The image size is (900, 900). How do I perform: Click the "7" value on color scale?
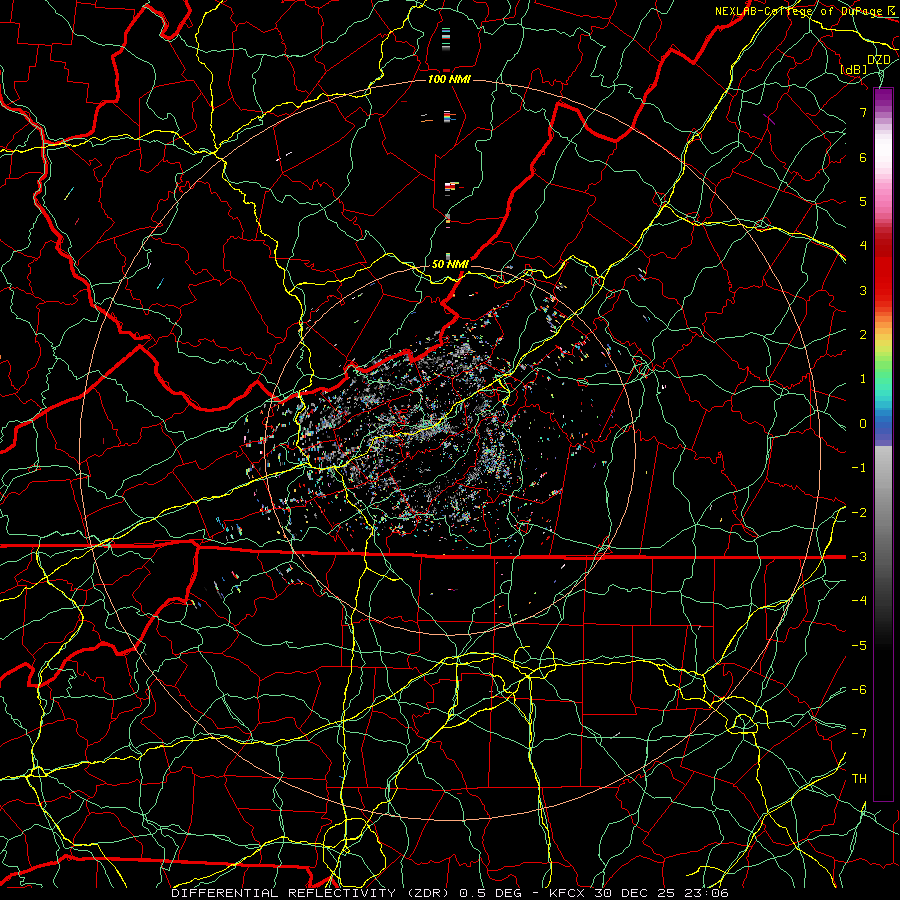coord(863,112)
